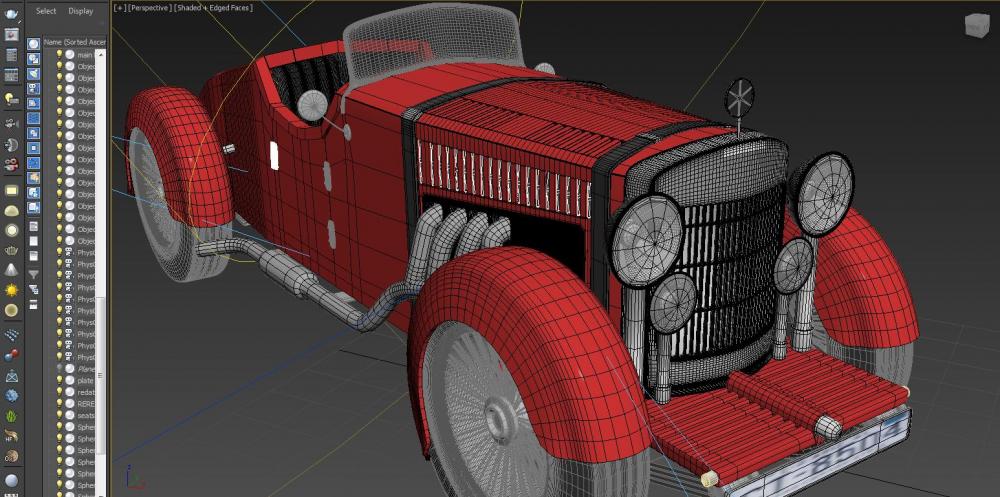Image resolution: width=1000 pixels, height=497 pixels.
Task: Click the gray cone icon in left toolbar
Action: [x=11, y=269]
